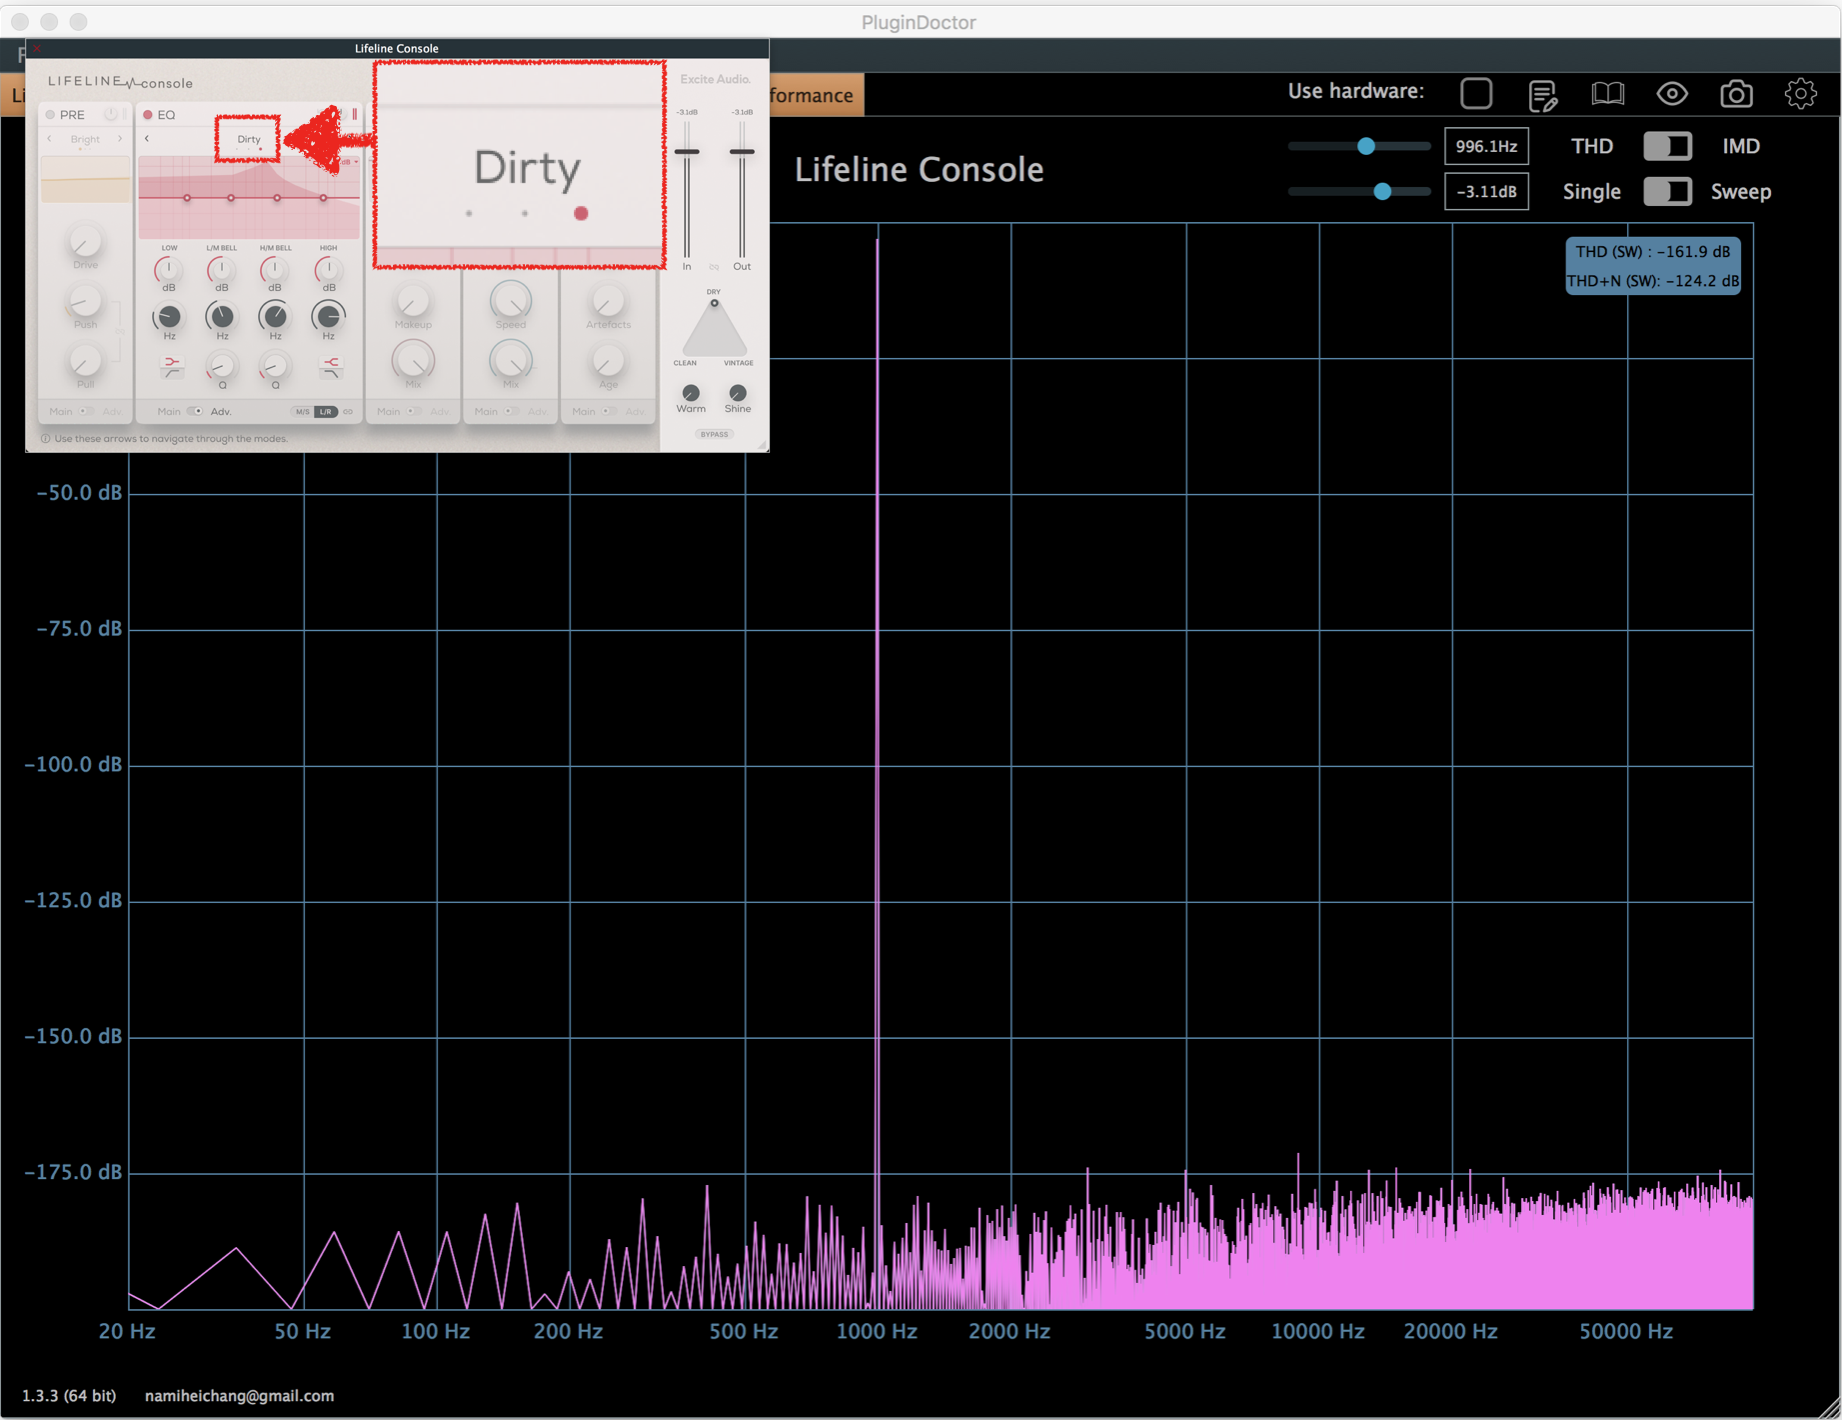Click the HIGH band Hz knob
This screenshot has width=1842, height=1420.
tap(327, 316)
